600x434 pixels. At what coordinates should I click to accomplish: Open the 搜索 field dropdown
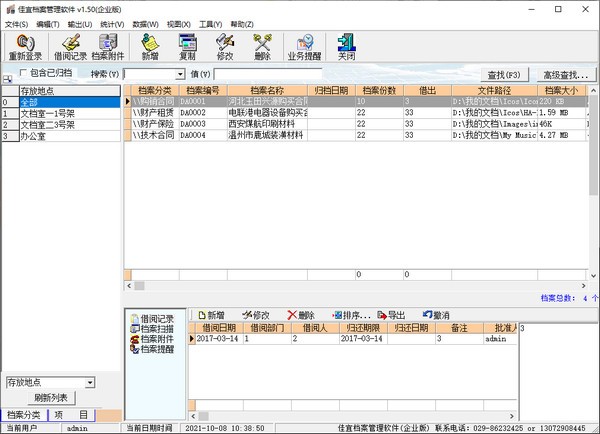coord(180,74)
